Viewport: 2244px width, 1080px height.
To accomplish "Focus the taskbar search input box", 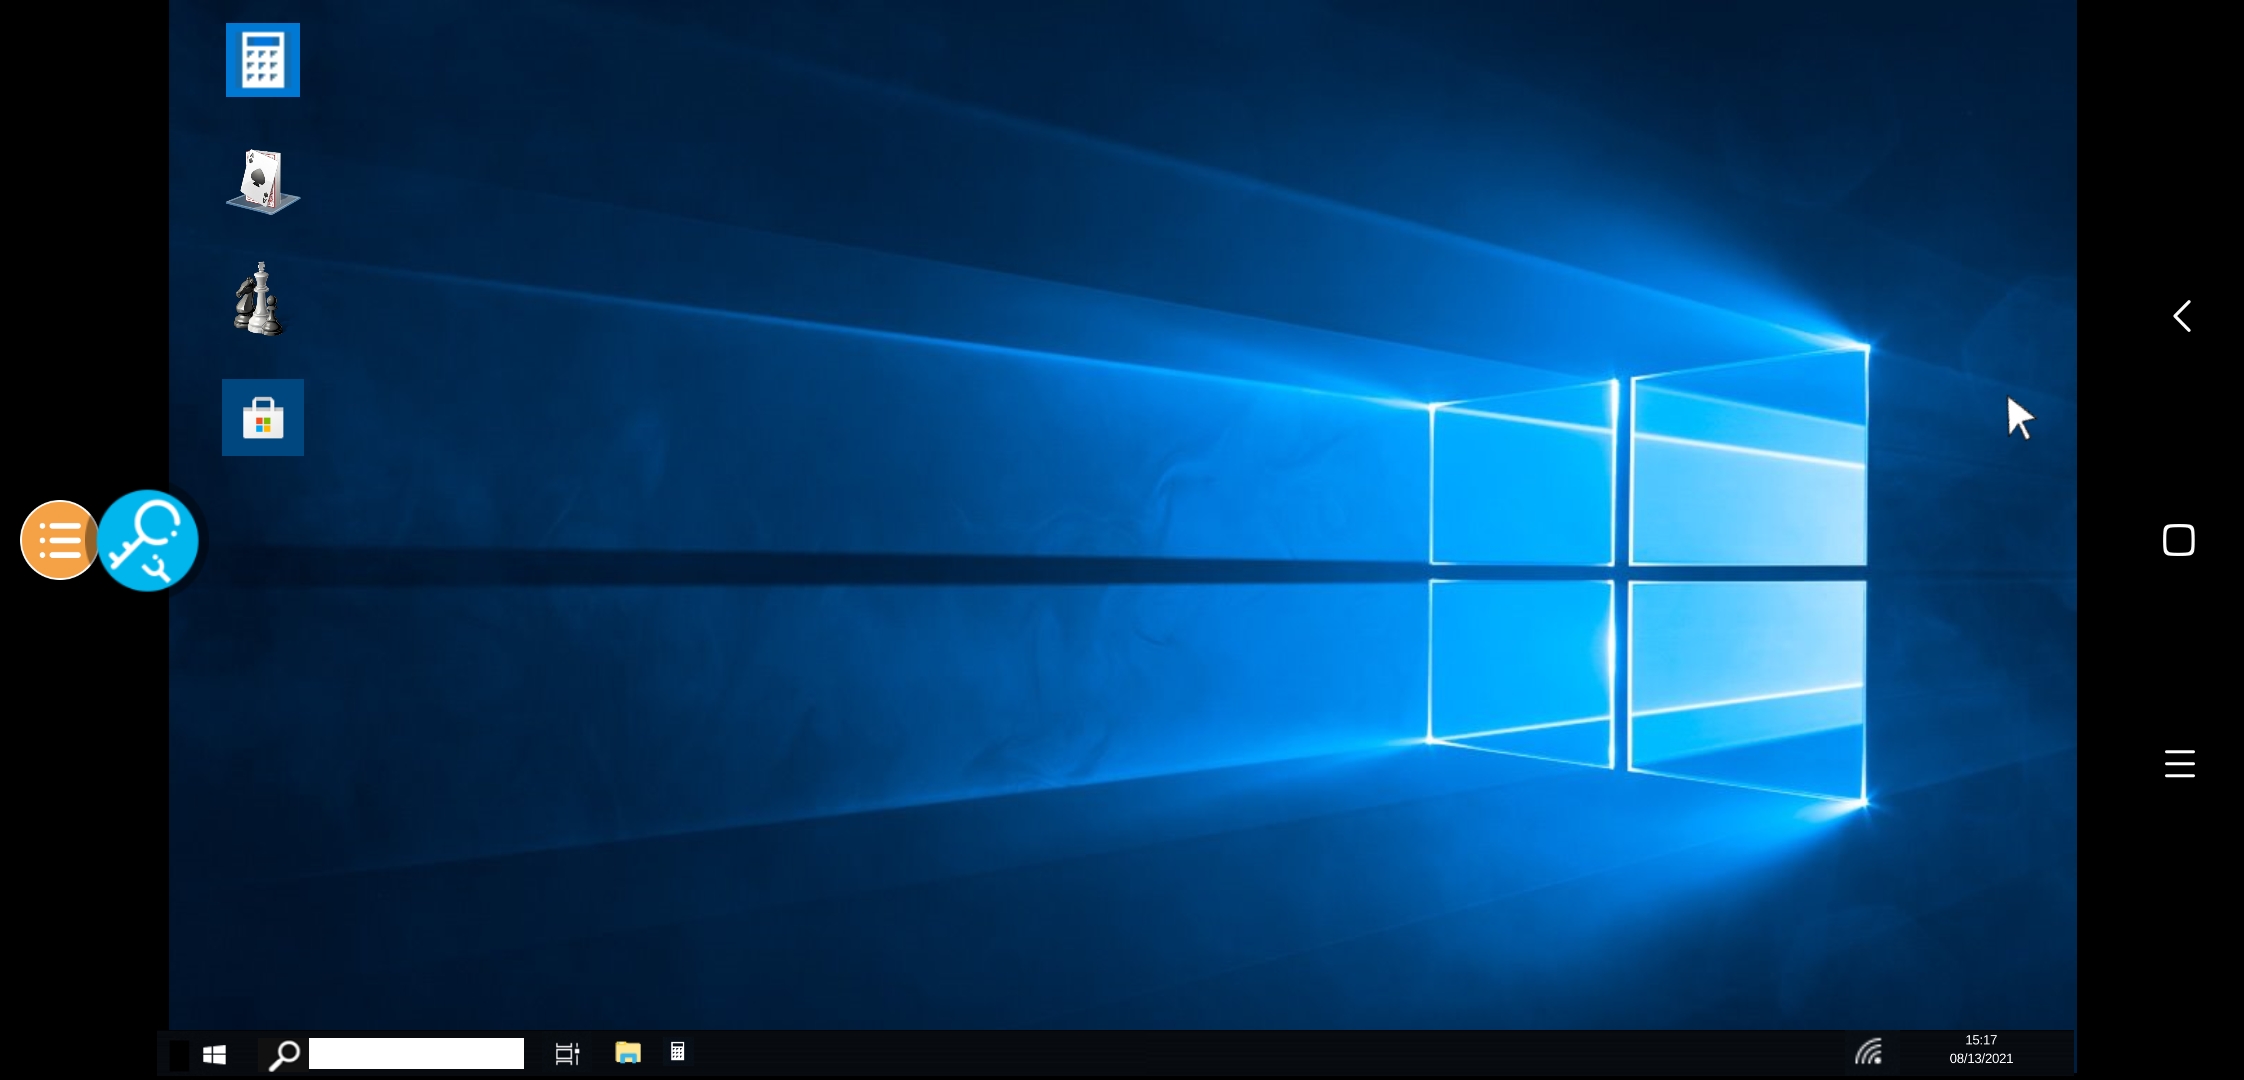I will tap(416, 1053).
